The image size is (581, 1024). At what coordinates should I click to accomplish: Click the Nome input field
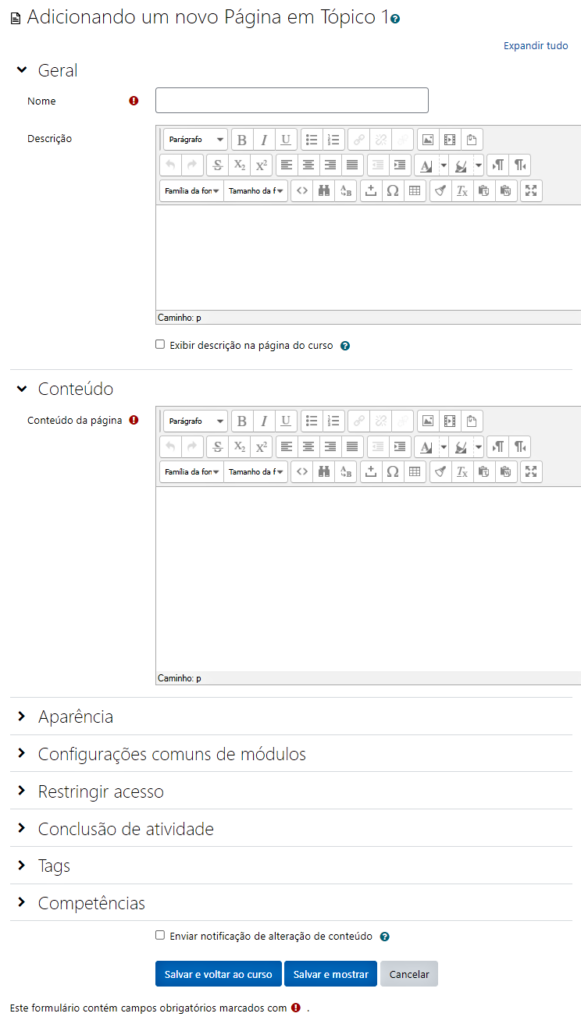pyautogui.click(x=292, y=101)
